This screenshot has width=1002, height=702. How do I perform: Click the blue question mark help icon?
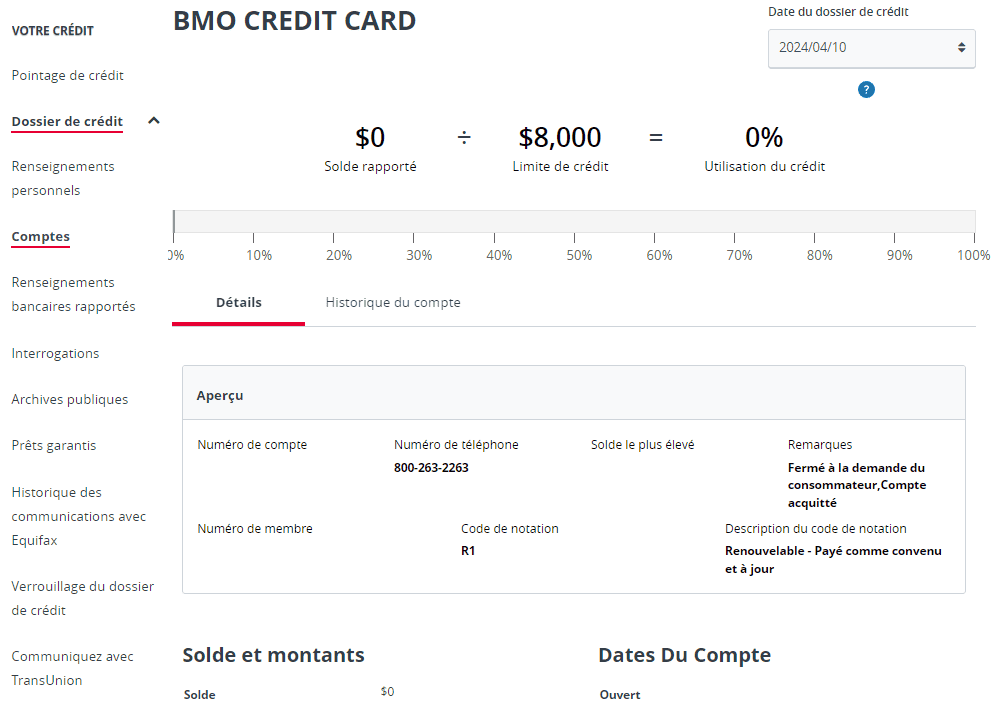pos(866,89)
